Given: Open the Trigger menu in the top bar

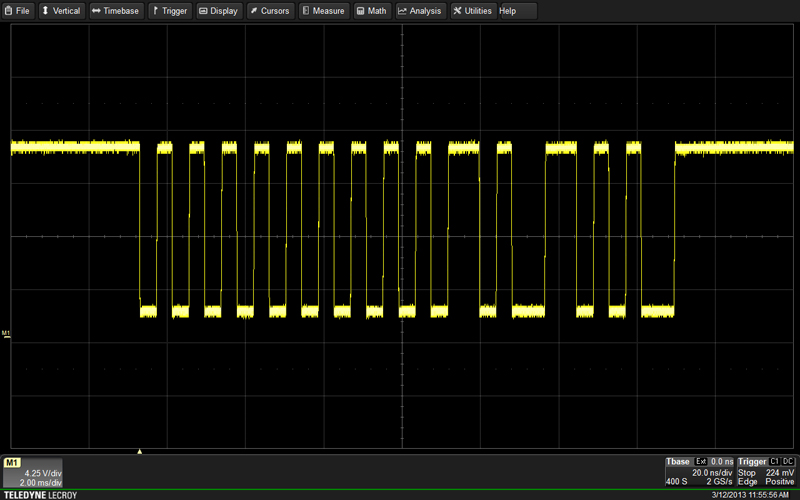Looking at the screenshot, I should (169, 11).
